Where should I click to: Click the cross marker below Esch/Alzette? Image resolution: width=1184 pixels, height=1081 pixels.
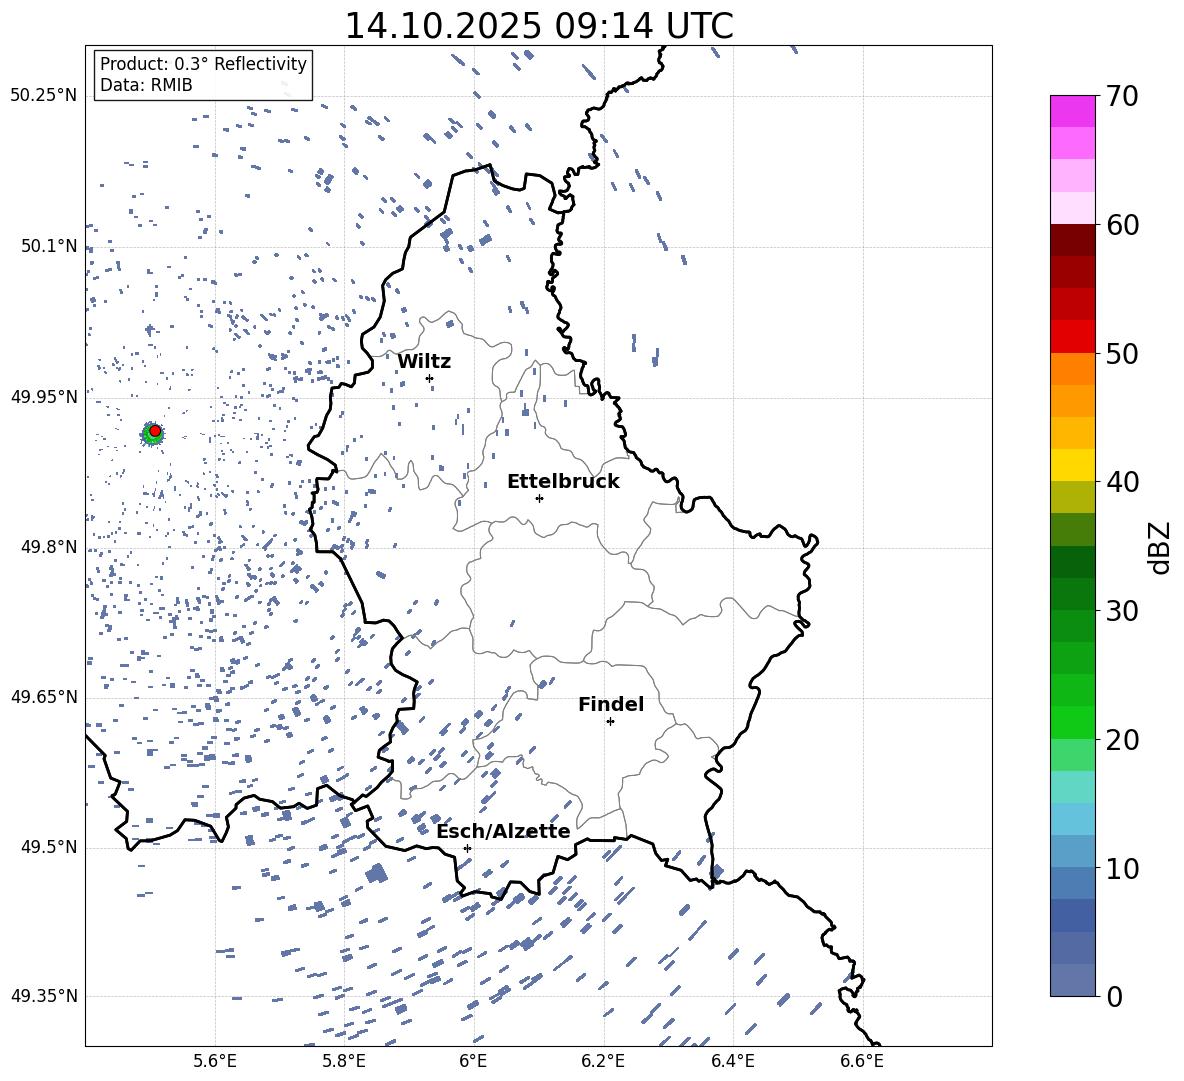click(x=467, y=848)
